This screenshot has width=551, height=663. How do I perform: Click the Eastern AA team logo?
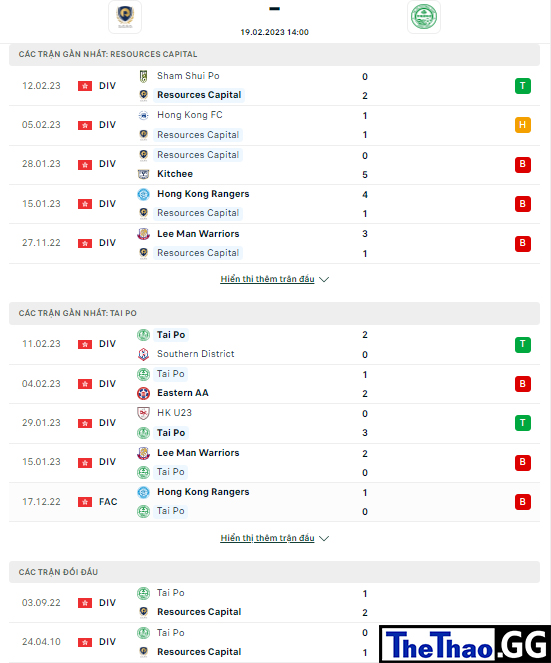pos(143,393)
